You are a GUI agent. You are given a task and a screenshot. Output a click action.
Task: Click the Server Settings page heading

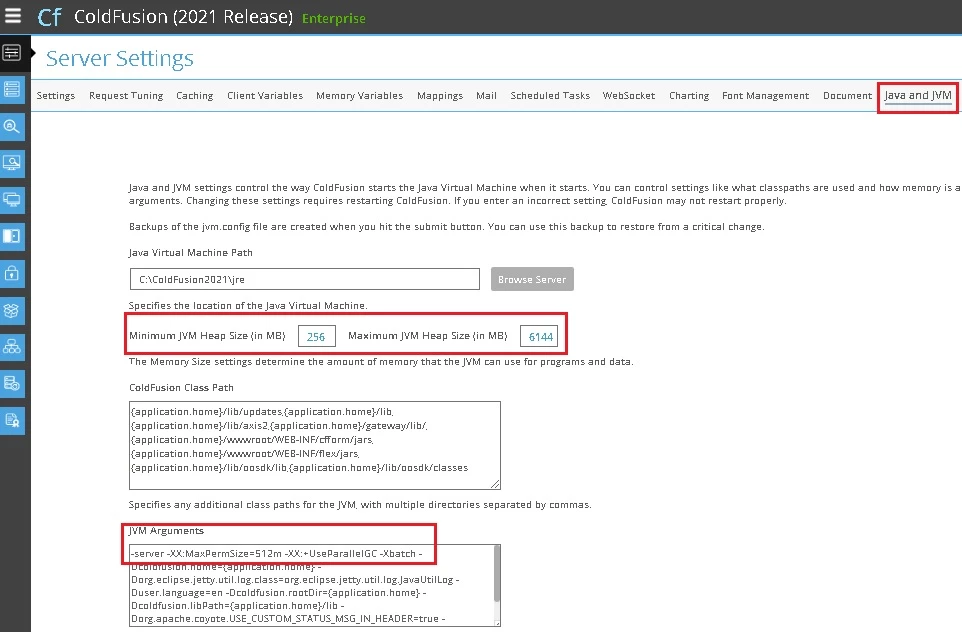[120, 58]
